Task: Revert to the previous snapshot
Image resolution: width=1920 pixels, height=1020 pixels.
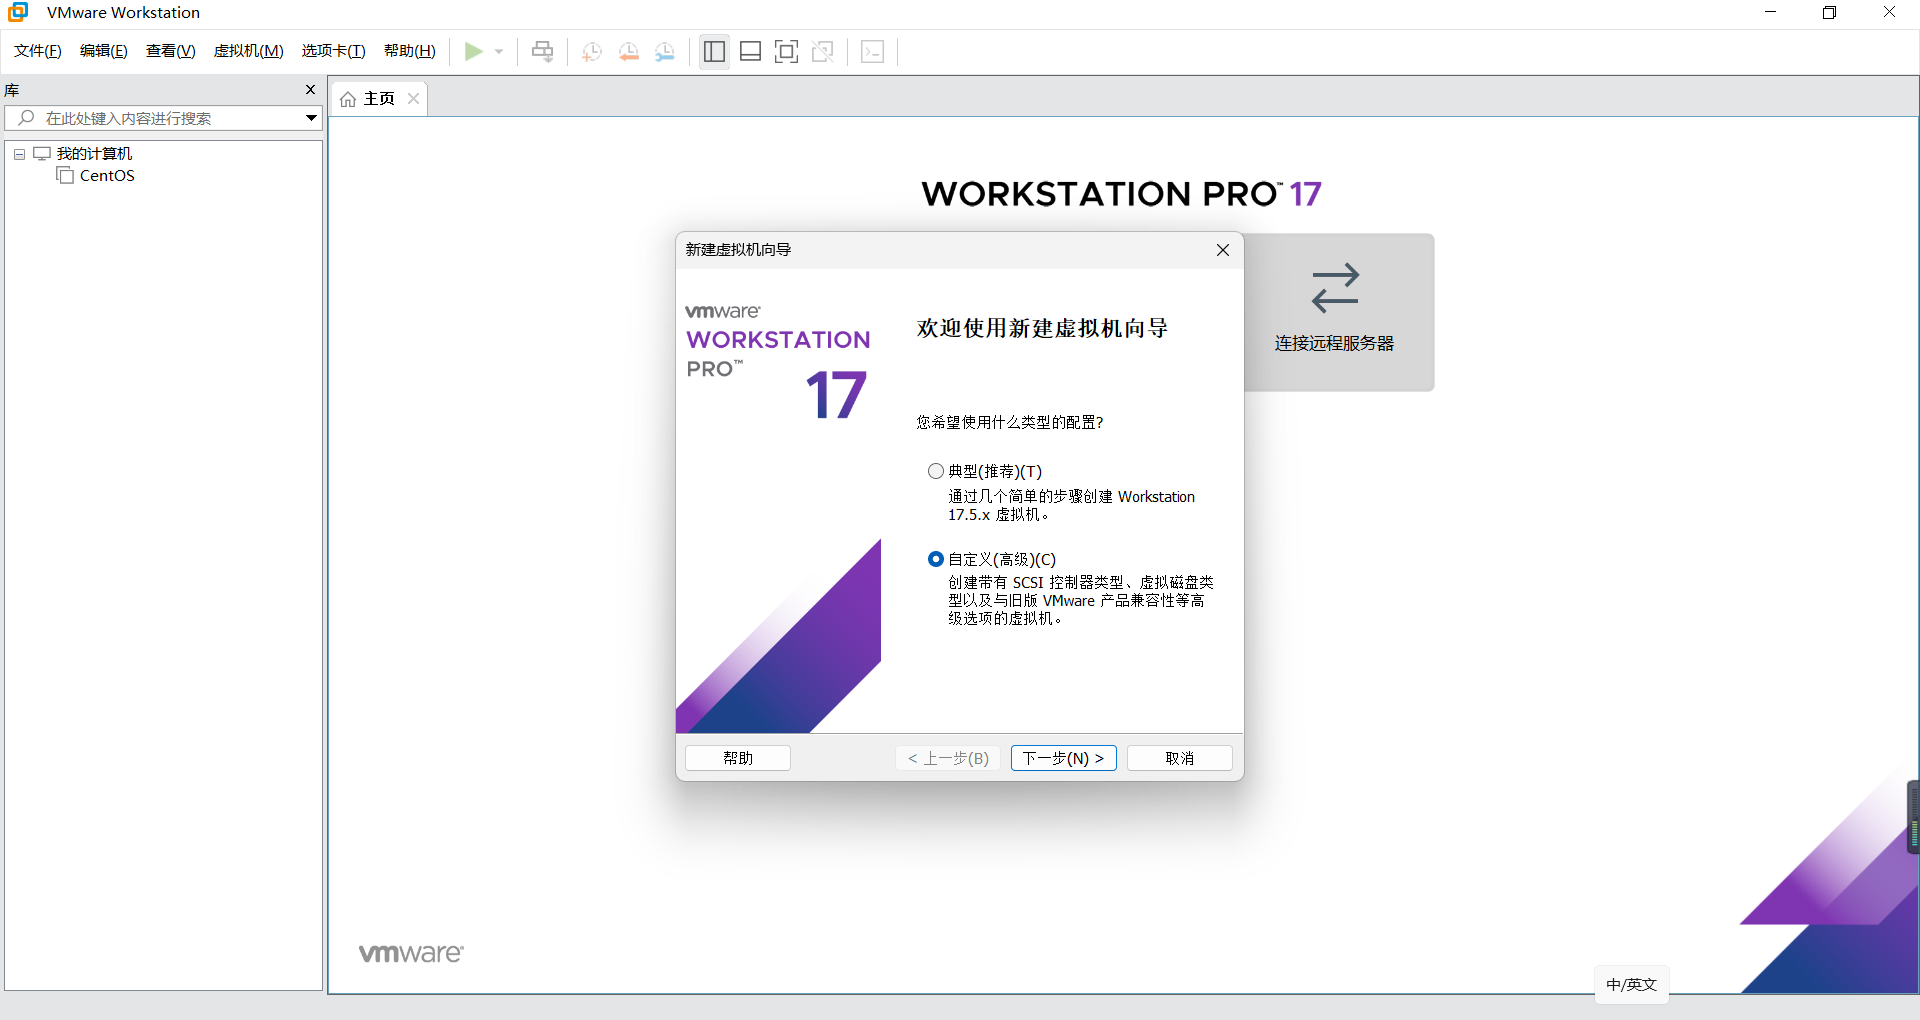Action: click(x=628, y=51)
